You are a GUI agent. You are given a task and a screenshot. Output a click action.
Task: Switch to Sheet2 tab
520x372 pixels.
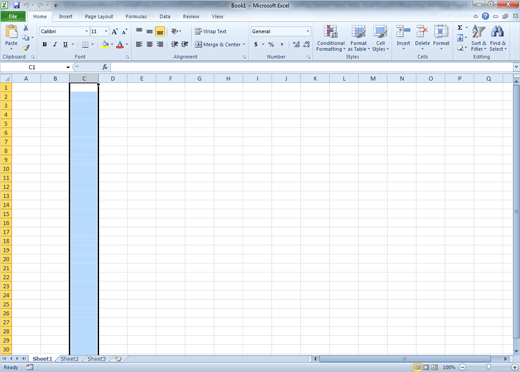coord(69,359)
